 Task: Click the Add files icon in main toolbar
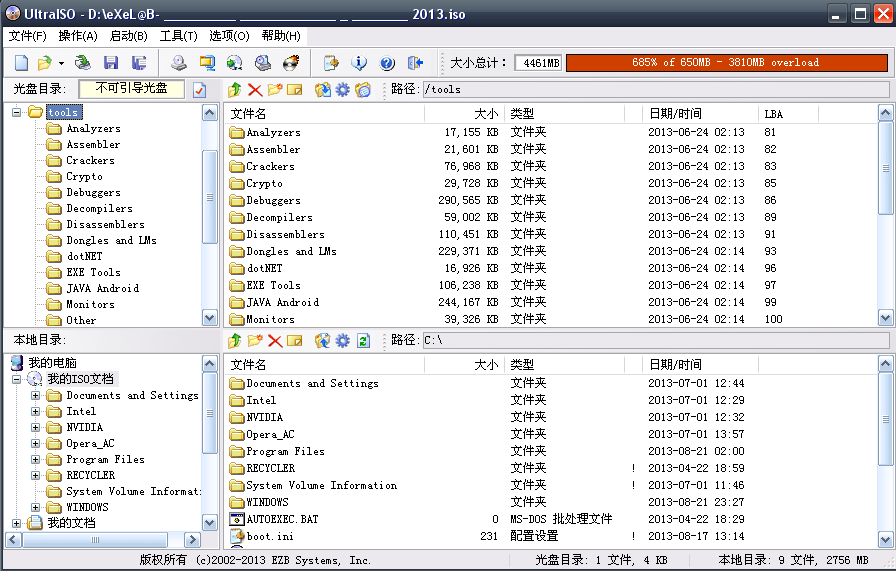tap(331, 63)
